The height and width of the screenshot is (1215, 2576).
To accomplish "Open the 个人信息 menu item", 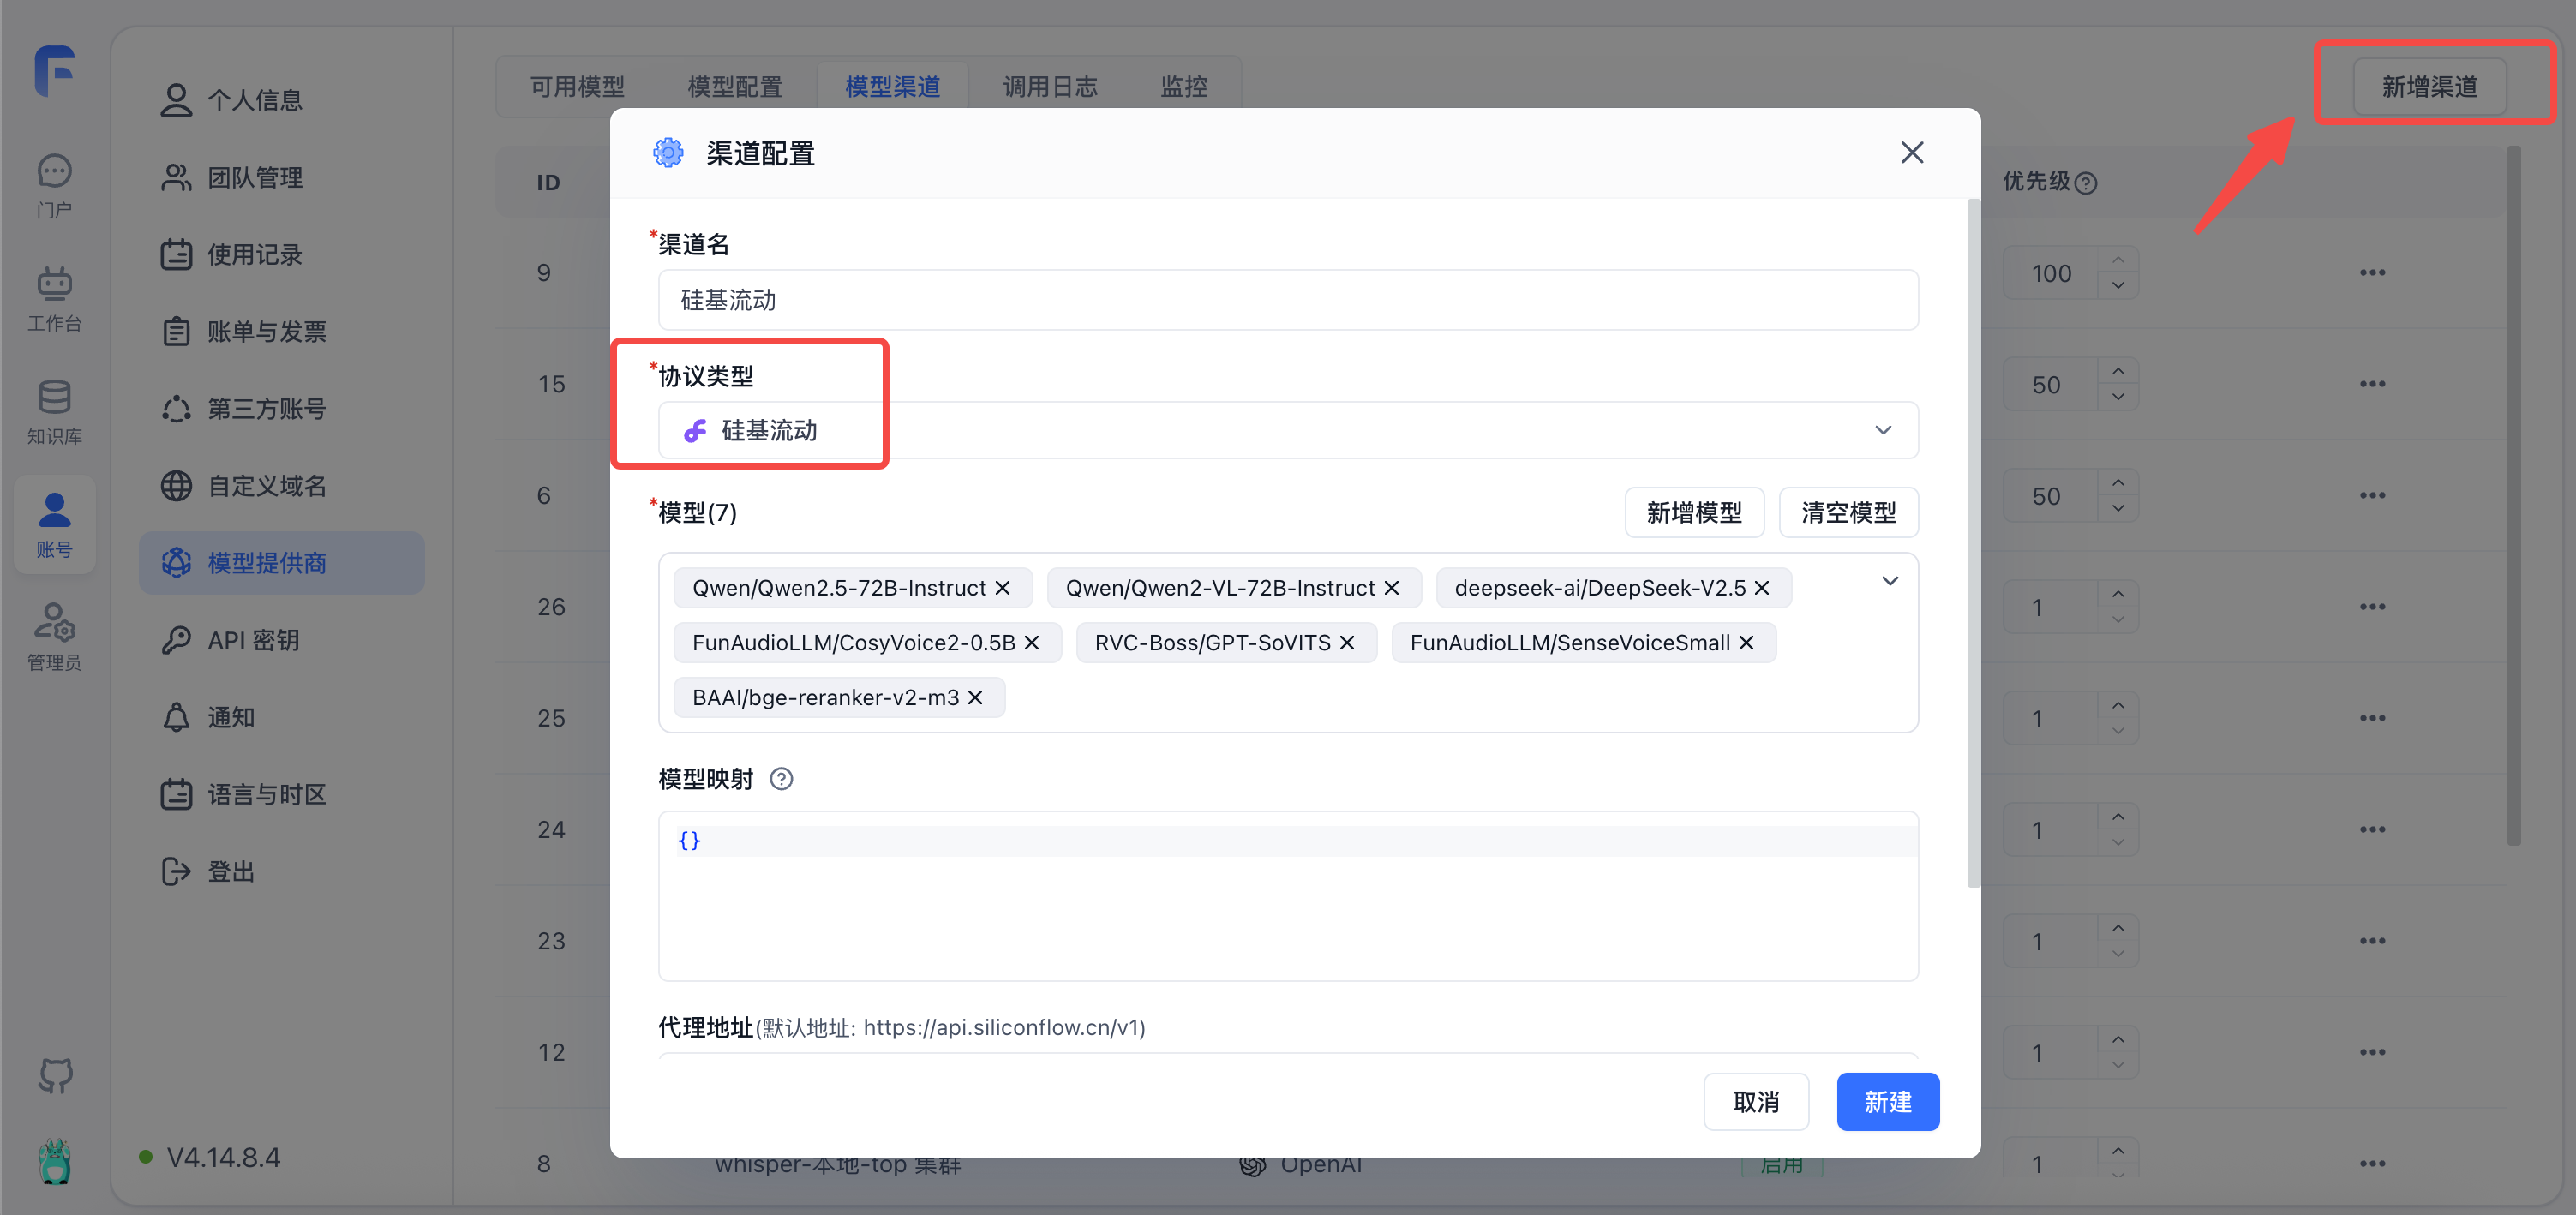I will point(254,100).
